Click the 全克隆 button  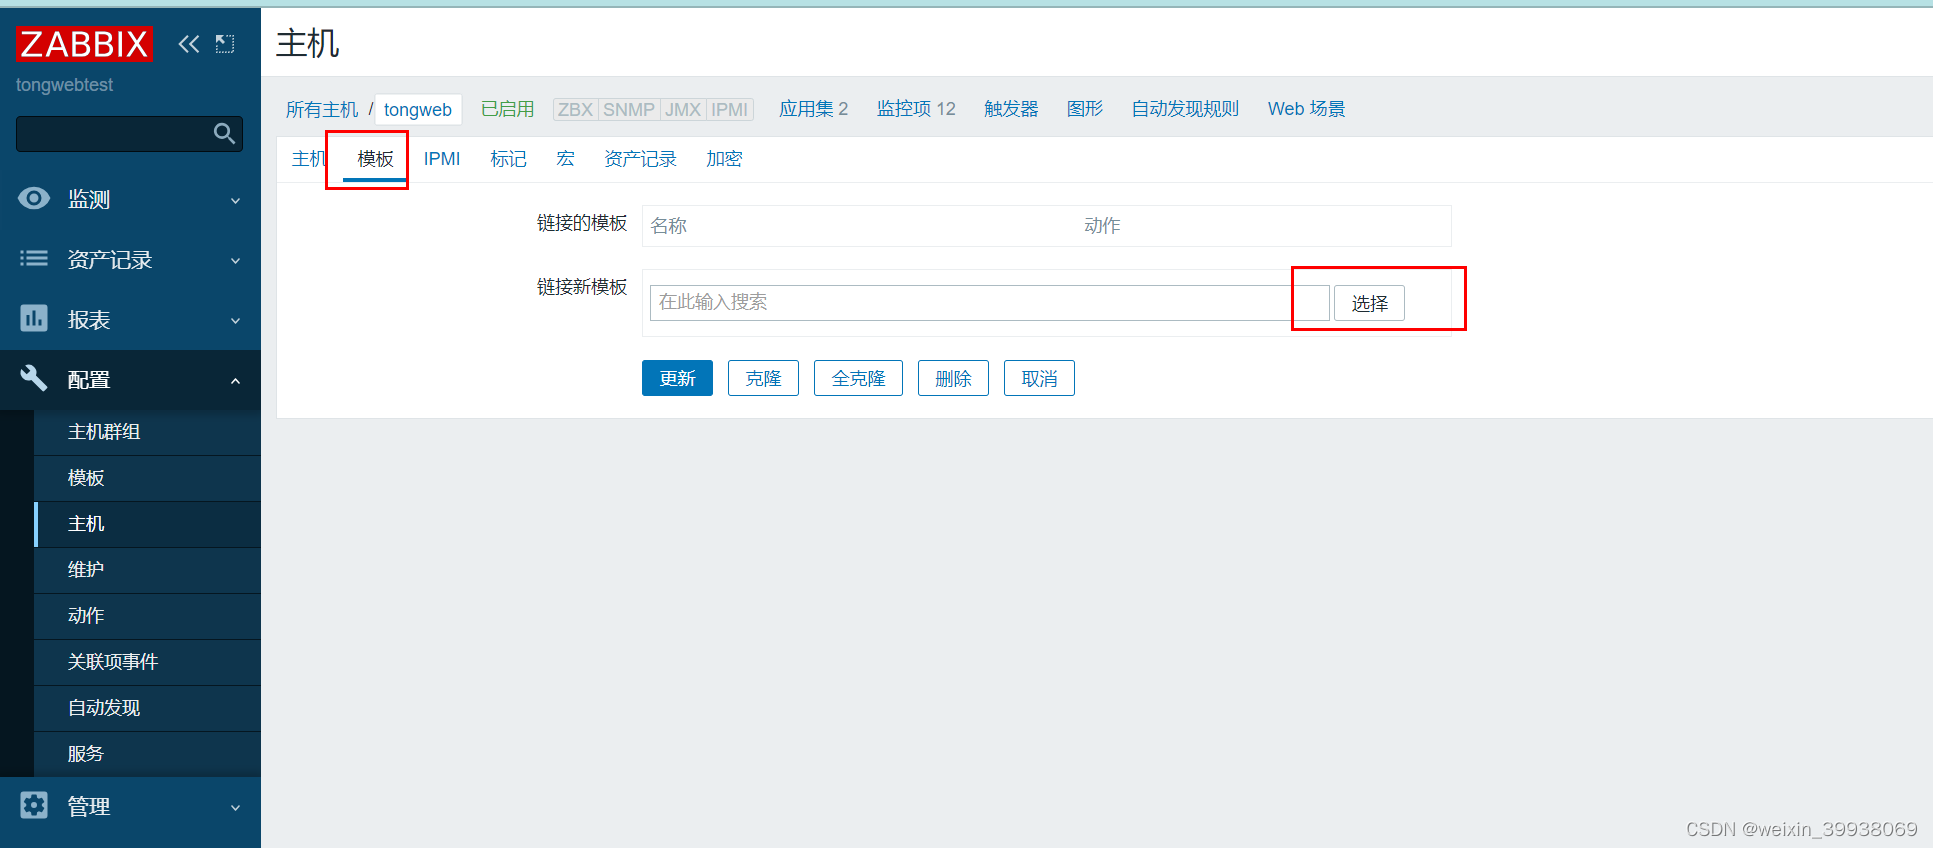(x=858, y=378)
